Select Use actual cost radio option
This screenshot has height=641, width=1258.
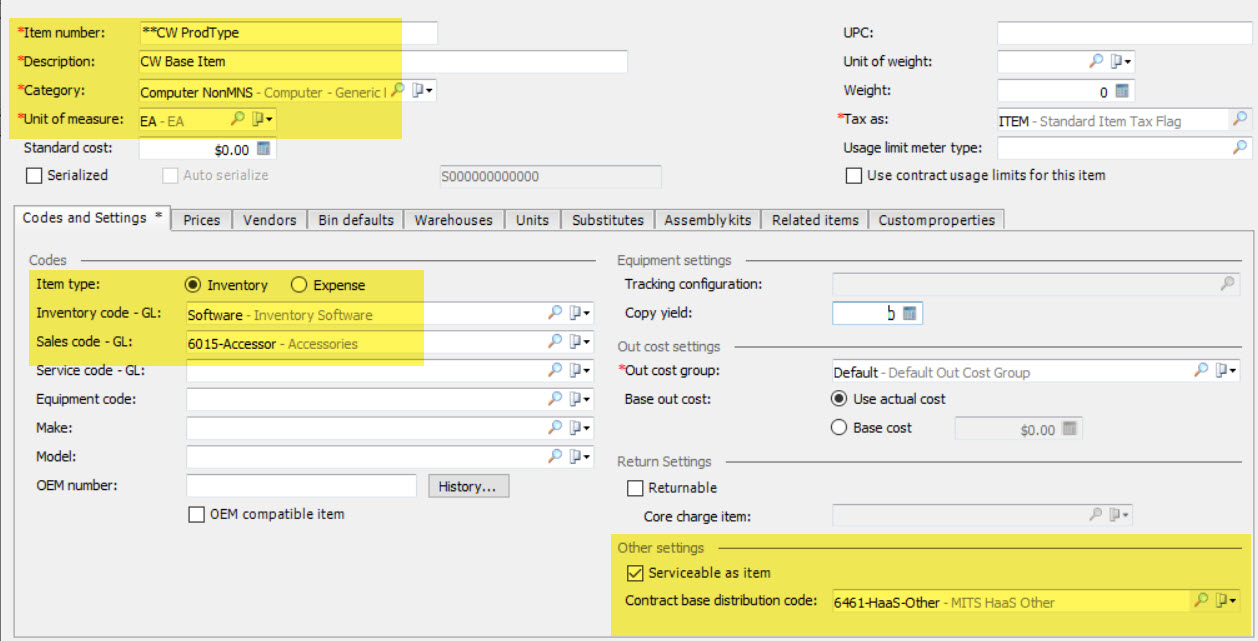[x=840, y=399]
